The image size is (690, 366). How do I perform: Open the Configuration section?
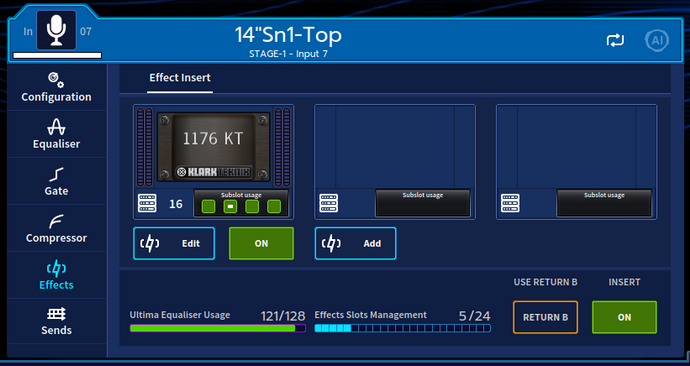(x=56, y=87)
